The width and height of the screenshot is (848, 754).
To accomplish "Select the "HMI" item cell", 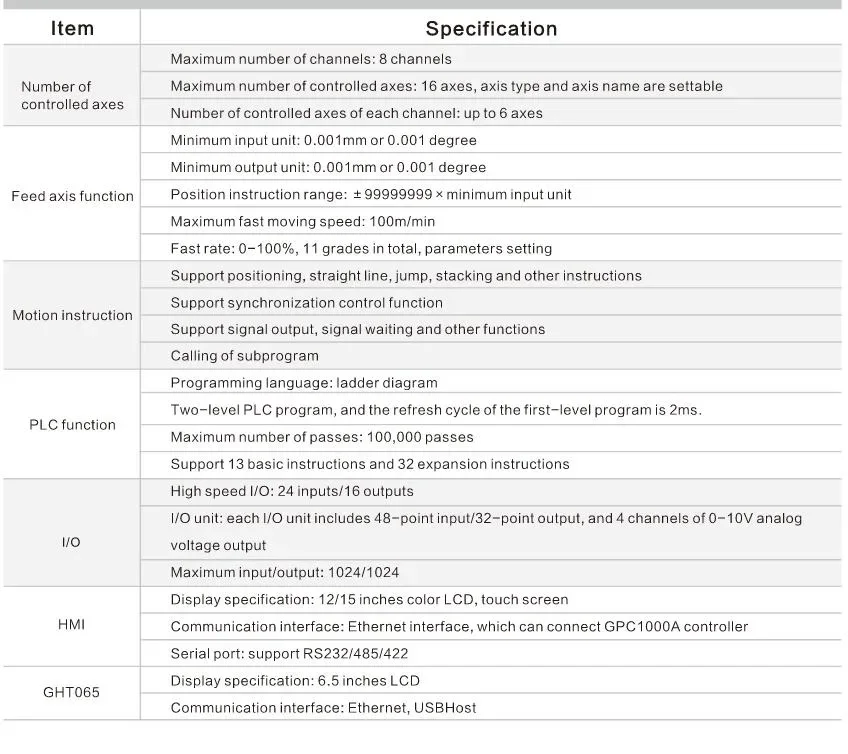I will (72, 625).
